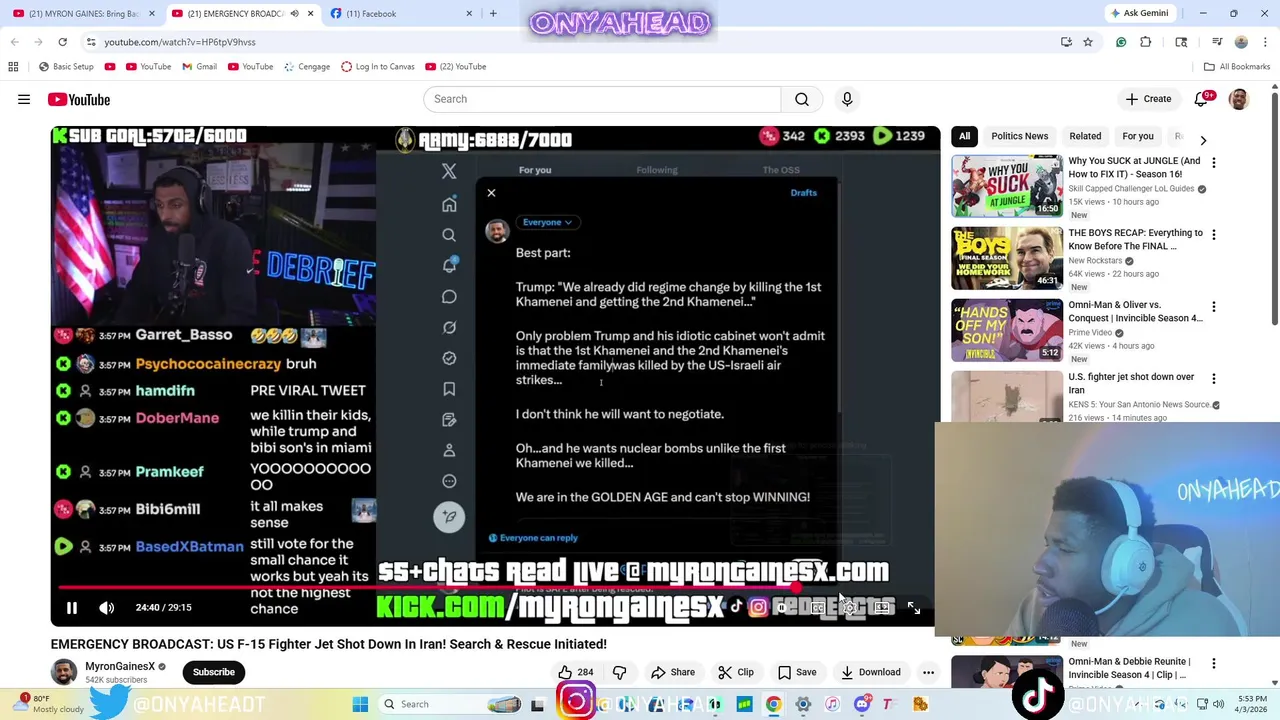
Task: Enter fullscreen on the video player
Action: (x=914, y=607)
